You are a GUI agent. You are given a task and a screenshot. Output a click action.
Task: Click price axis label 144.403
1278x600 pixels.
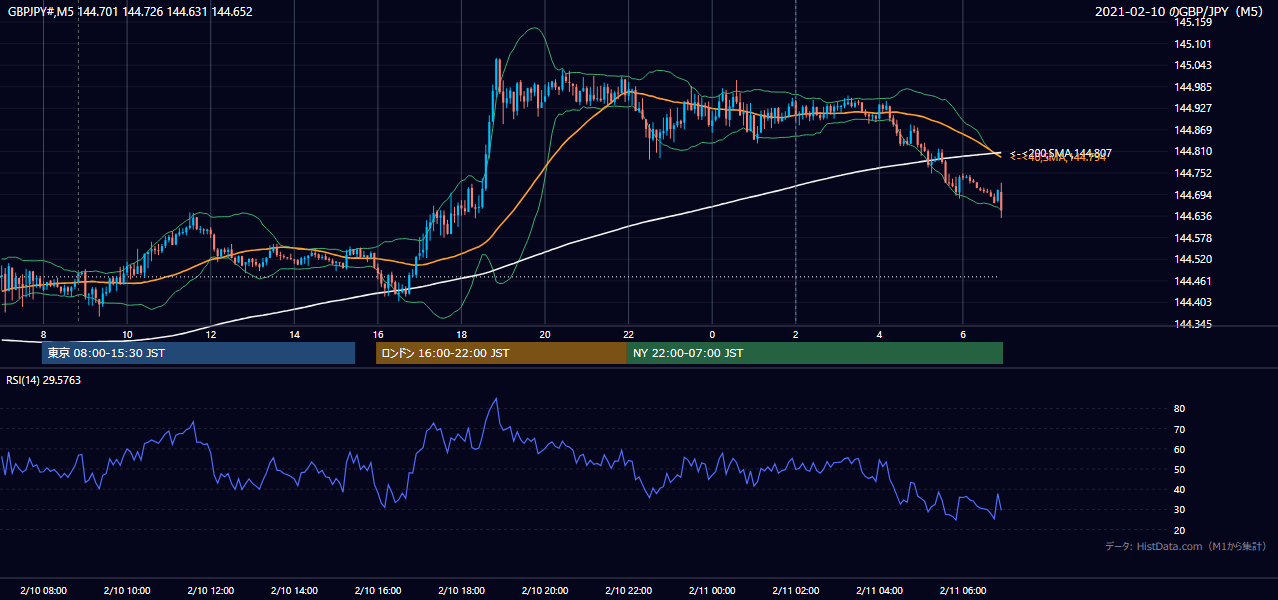(1193, 302)
